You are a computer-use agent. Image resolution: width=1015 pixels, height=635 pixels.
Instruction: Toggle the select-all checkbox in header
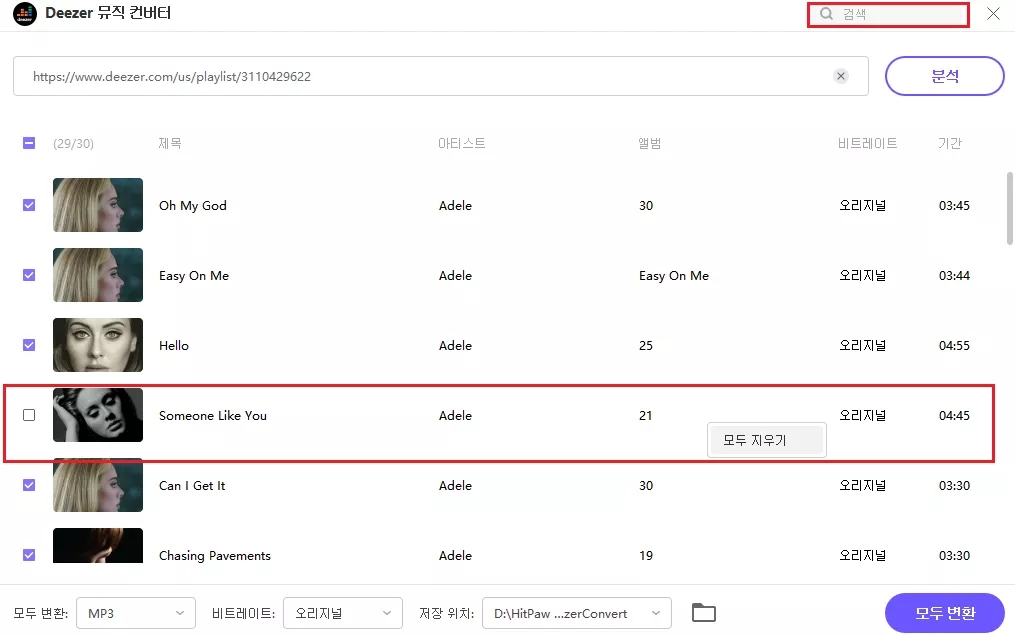[29, 143]
